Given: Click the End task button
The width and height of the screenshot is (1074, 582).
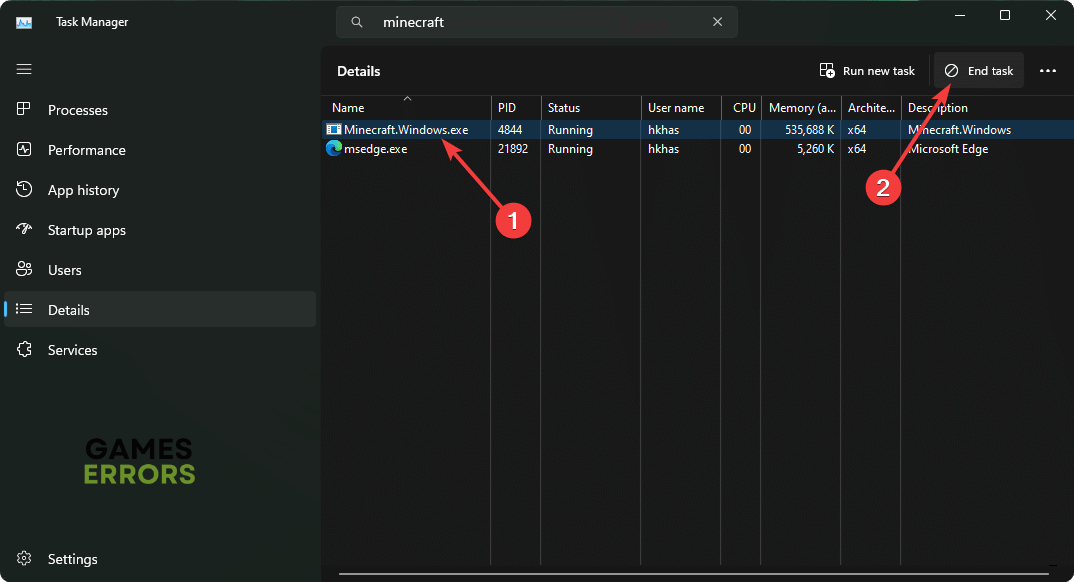Looking at the screenshot, I should pyautogui.click(x=979, y=71).
